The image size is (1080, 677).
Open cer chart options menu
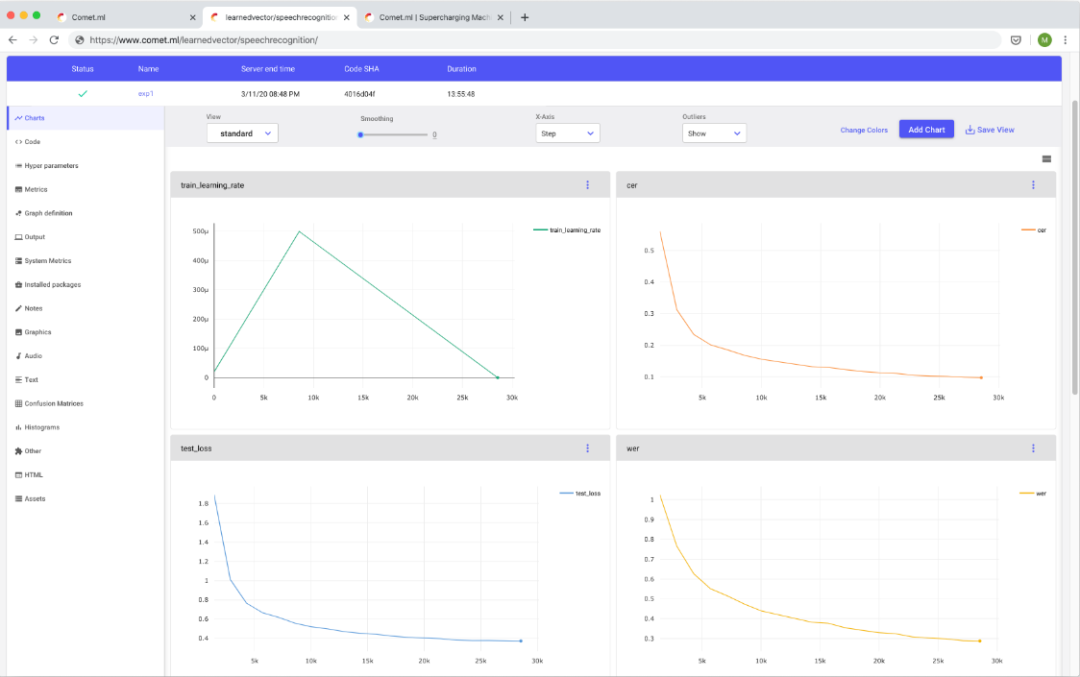pos(1033,185)
